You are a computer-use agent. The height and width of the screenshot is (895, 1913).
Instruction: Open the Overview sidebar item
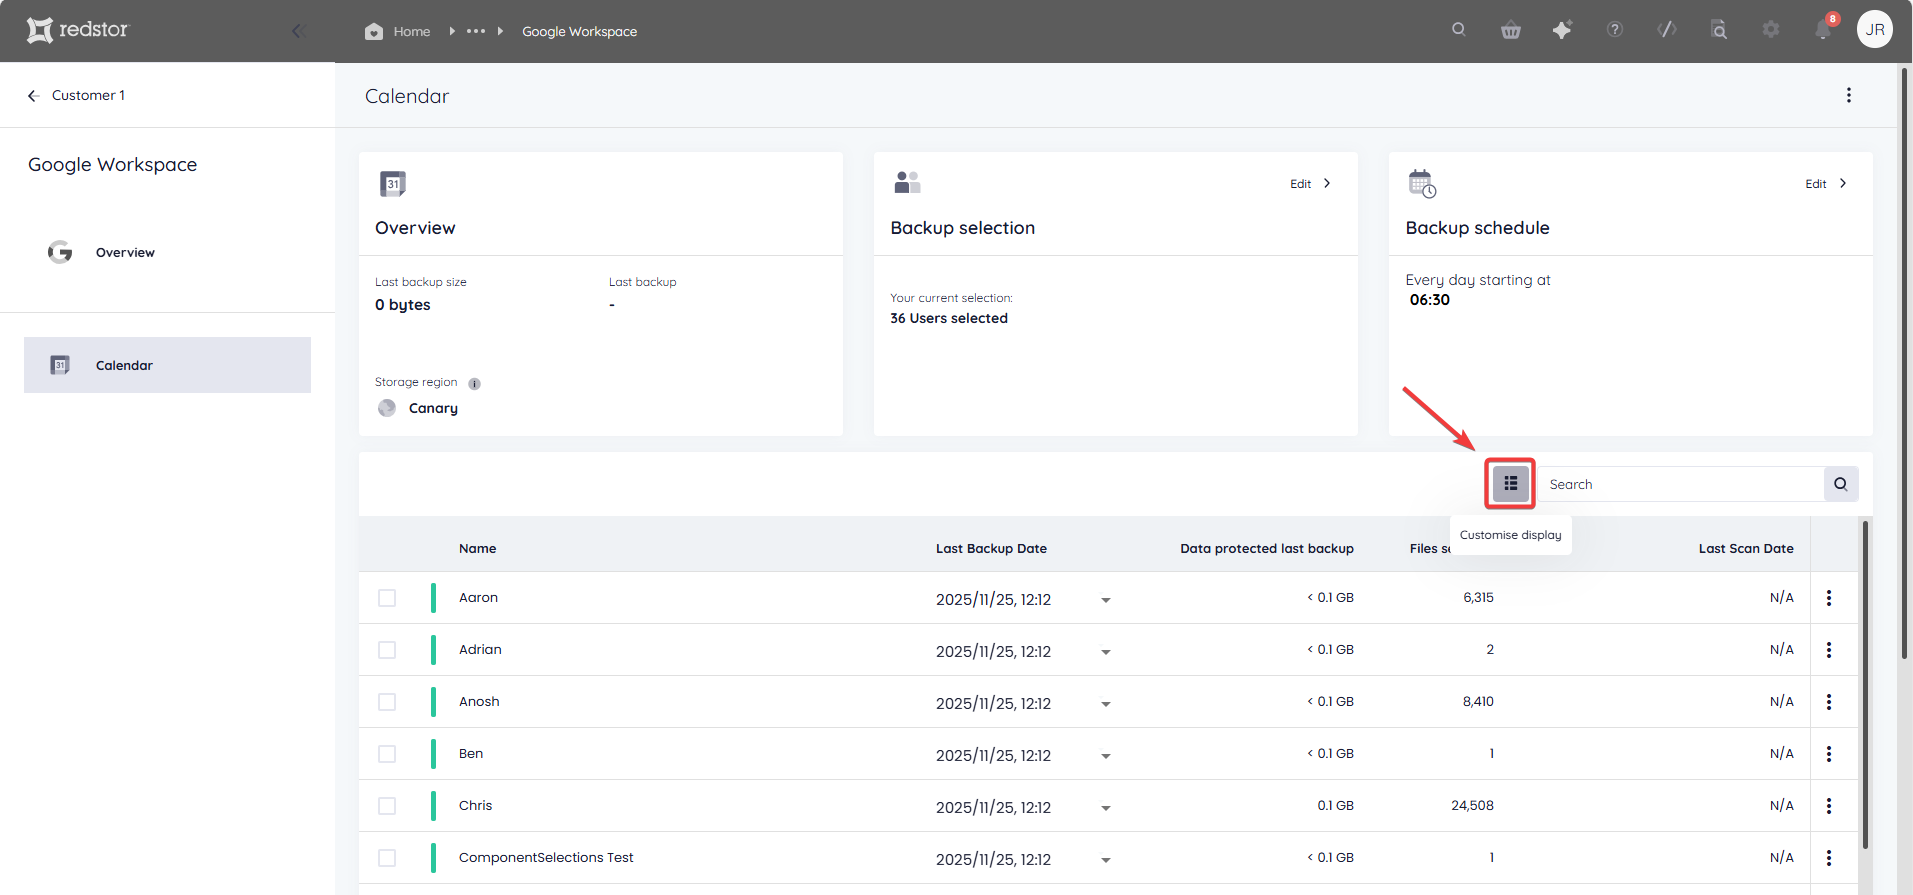[167, 252]
